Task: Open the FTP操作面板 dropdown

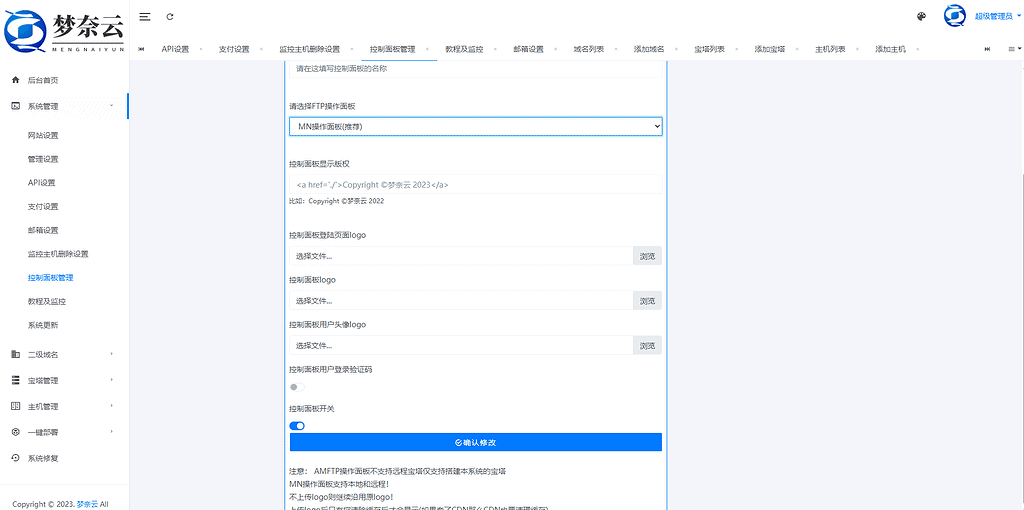Action: pos(475,126)
